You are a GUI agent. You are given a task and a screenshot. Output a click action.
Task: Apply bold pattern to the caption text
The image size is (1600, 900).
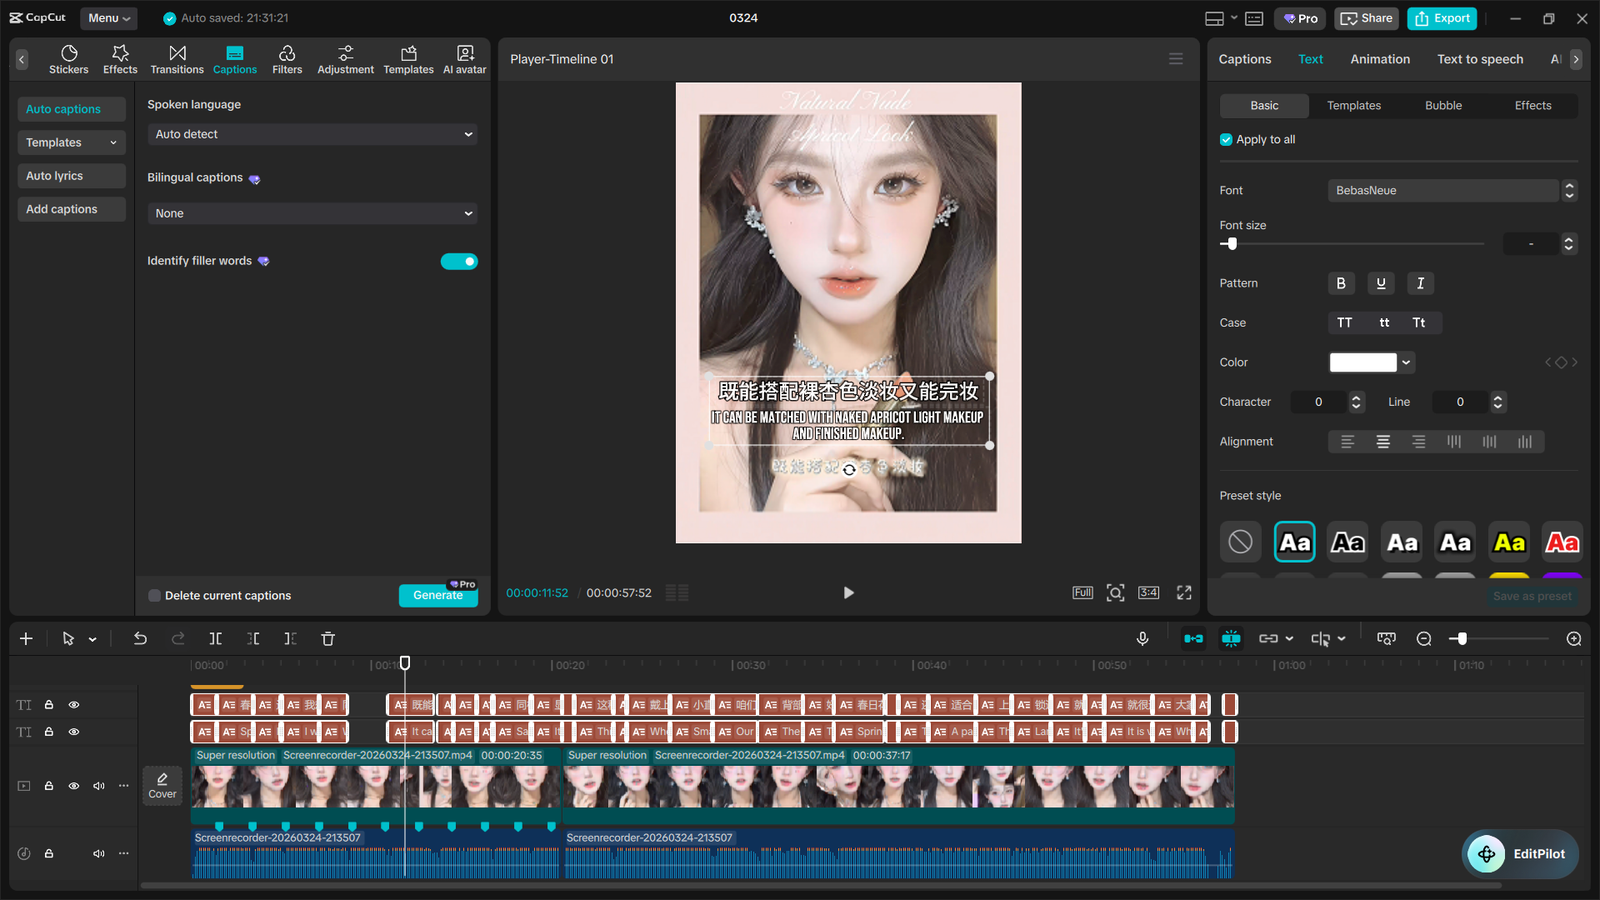point(1341,283)
